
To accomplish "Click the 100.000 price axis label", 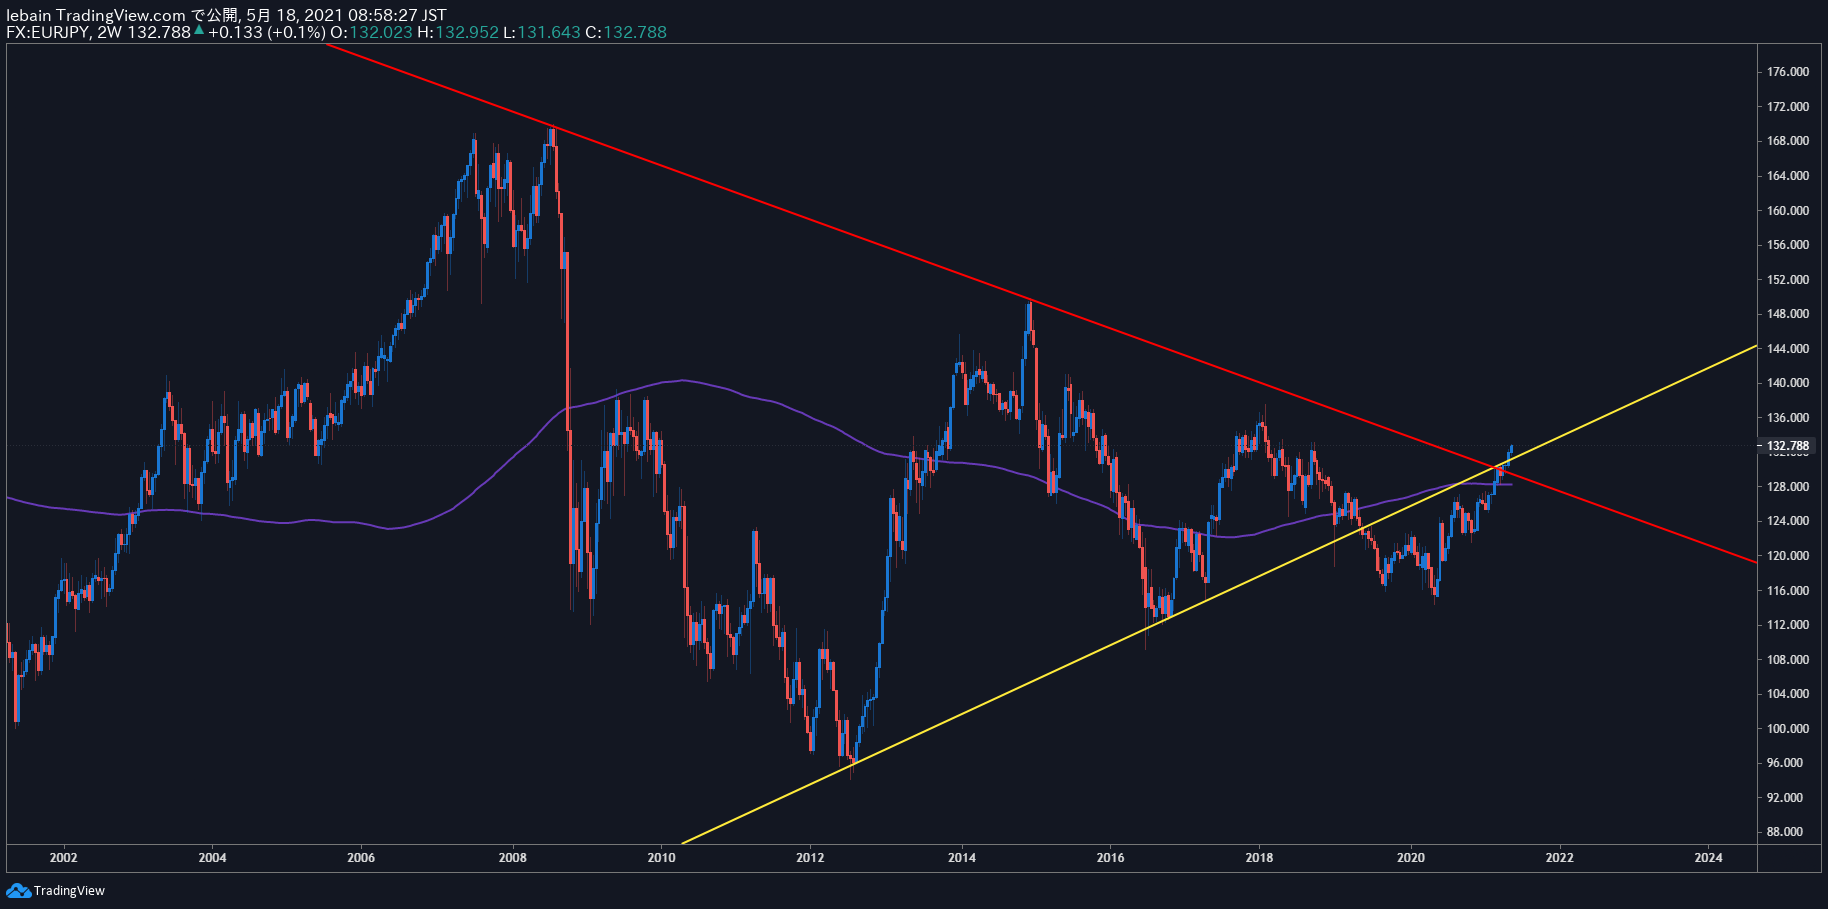I will click(x=1788, y=729).
